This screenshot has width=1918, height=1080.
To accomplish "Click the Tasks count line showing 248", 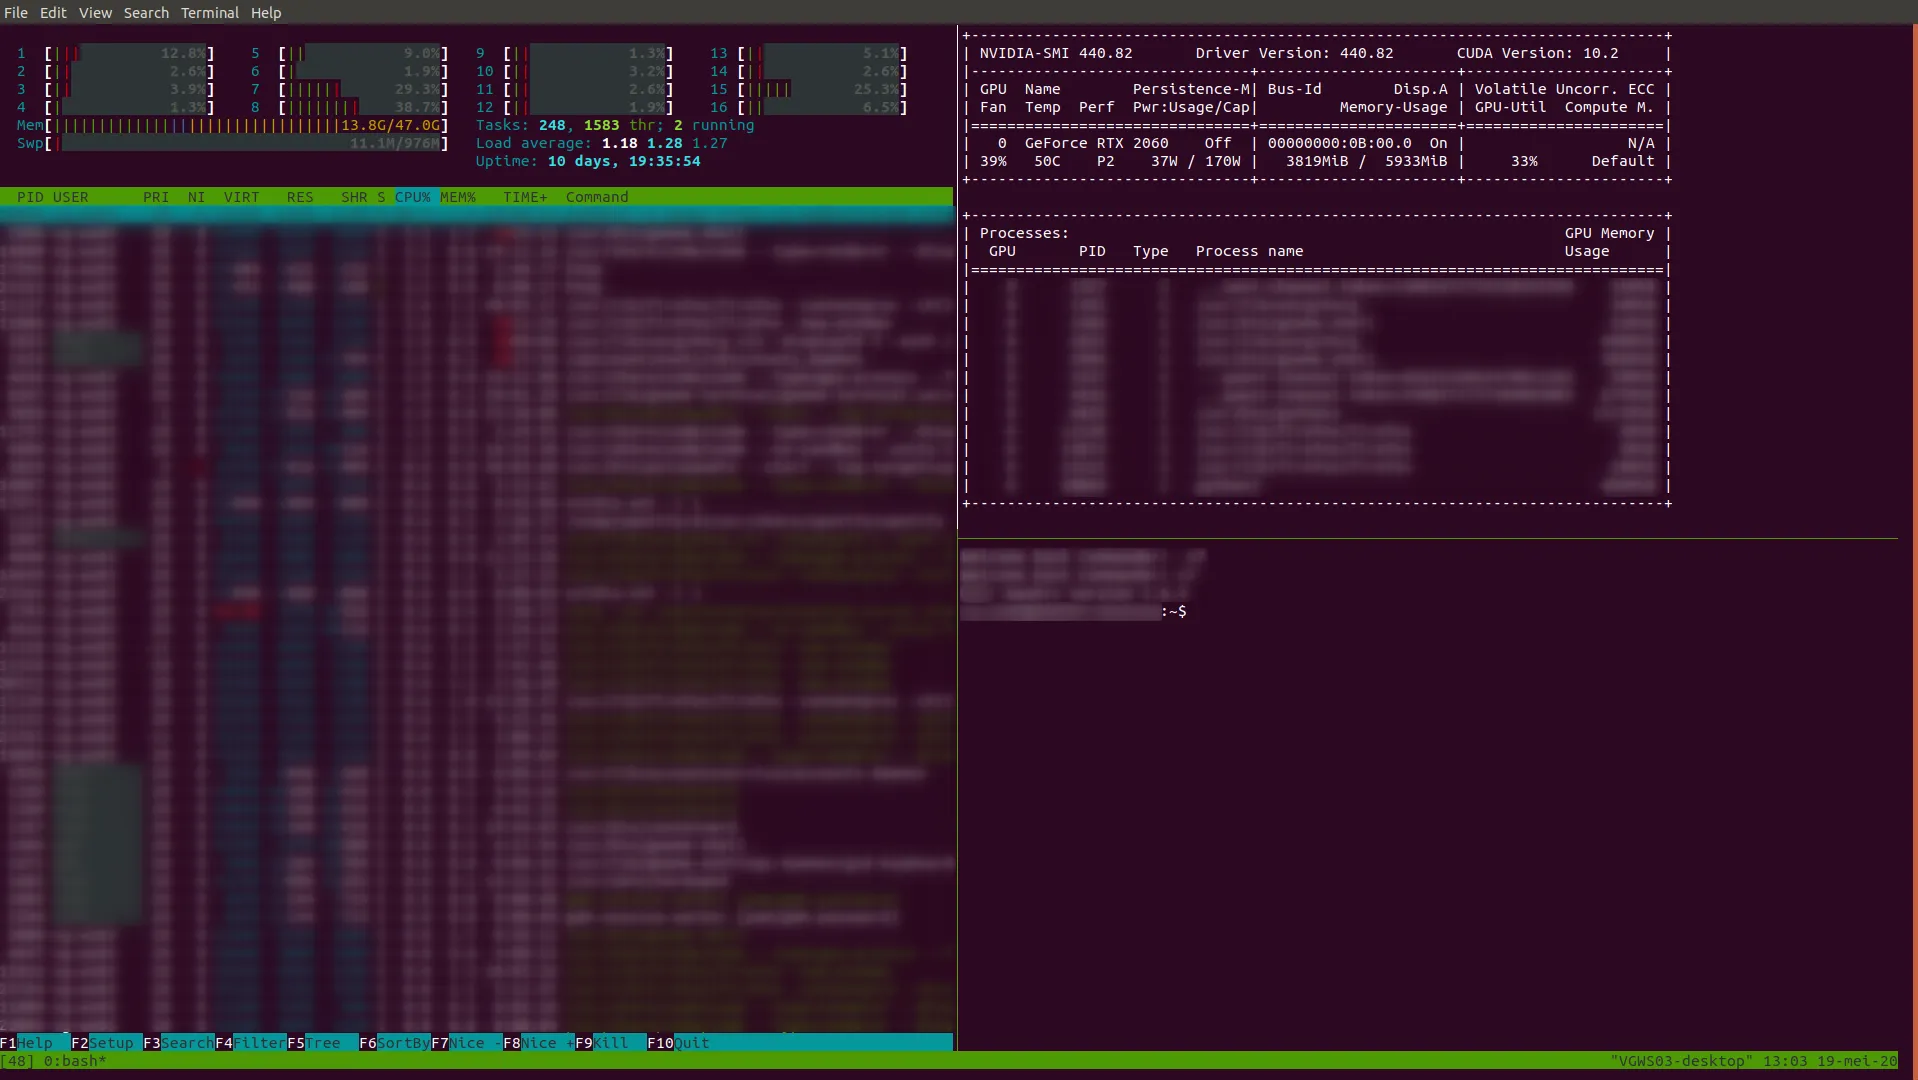I will 615,125.
